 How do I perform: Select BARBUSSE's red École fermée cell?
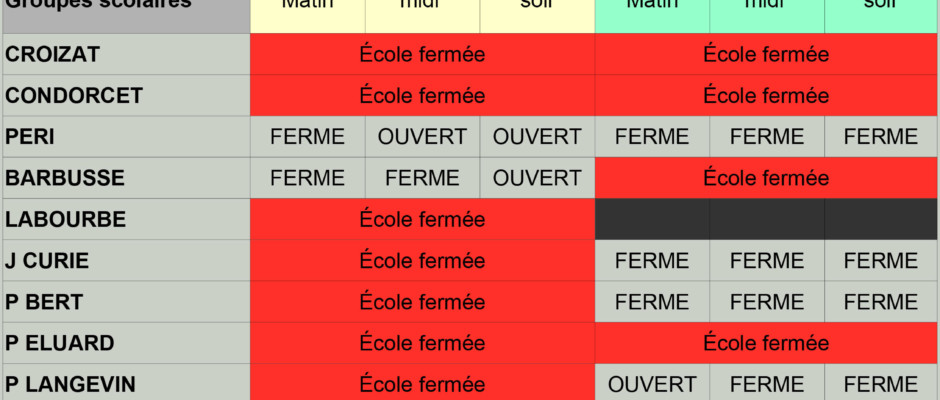(x=766, y=178)
